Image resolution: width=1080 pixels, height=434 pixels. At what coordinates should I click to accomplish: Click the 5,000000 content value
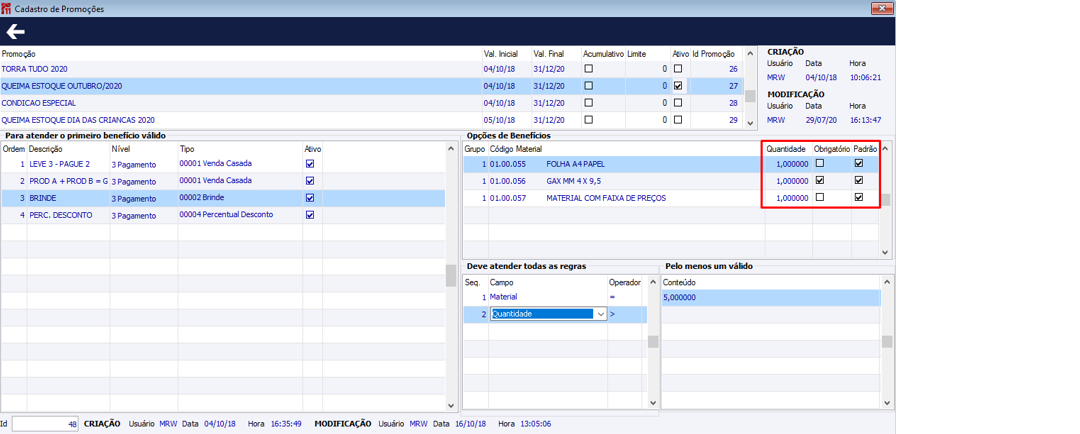tap(679, 298)
